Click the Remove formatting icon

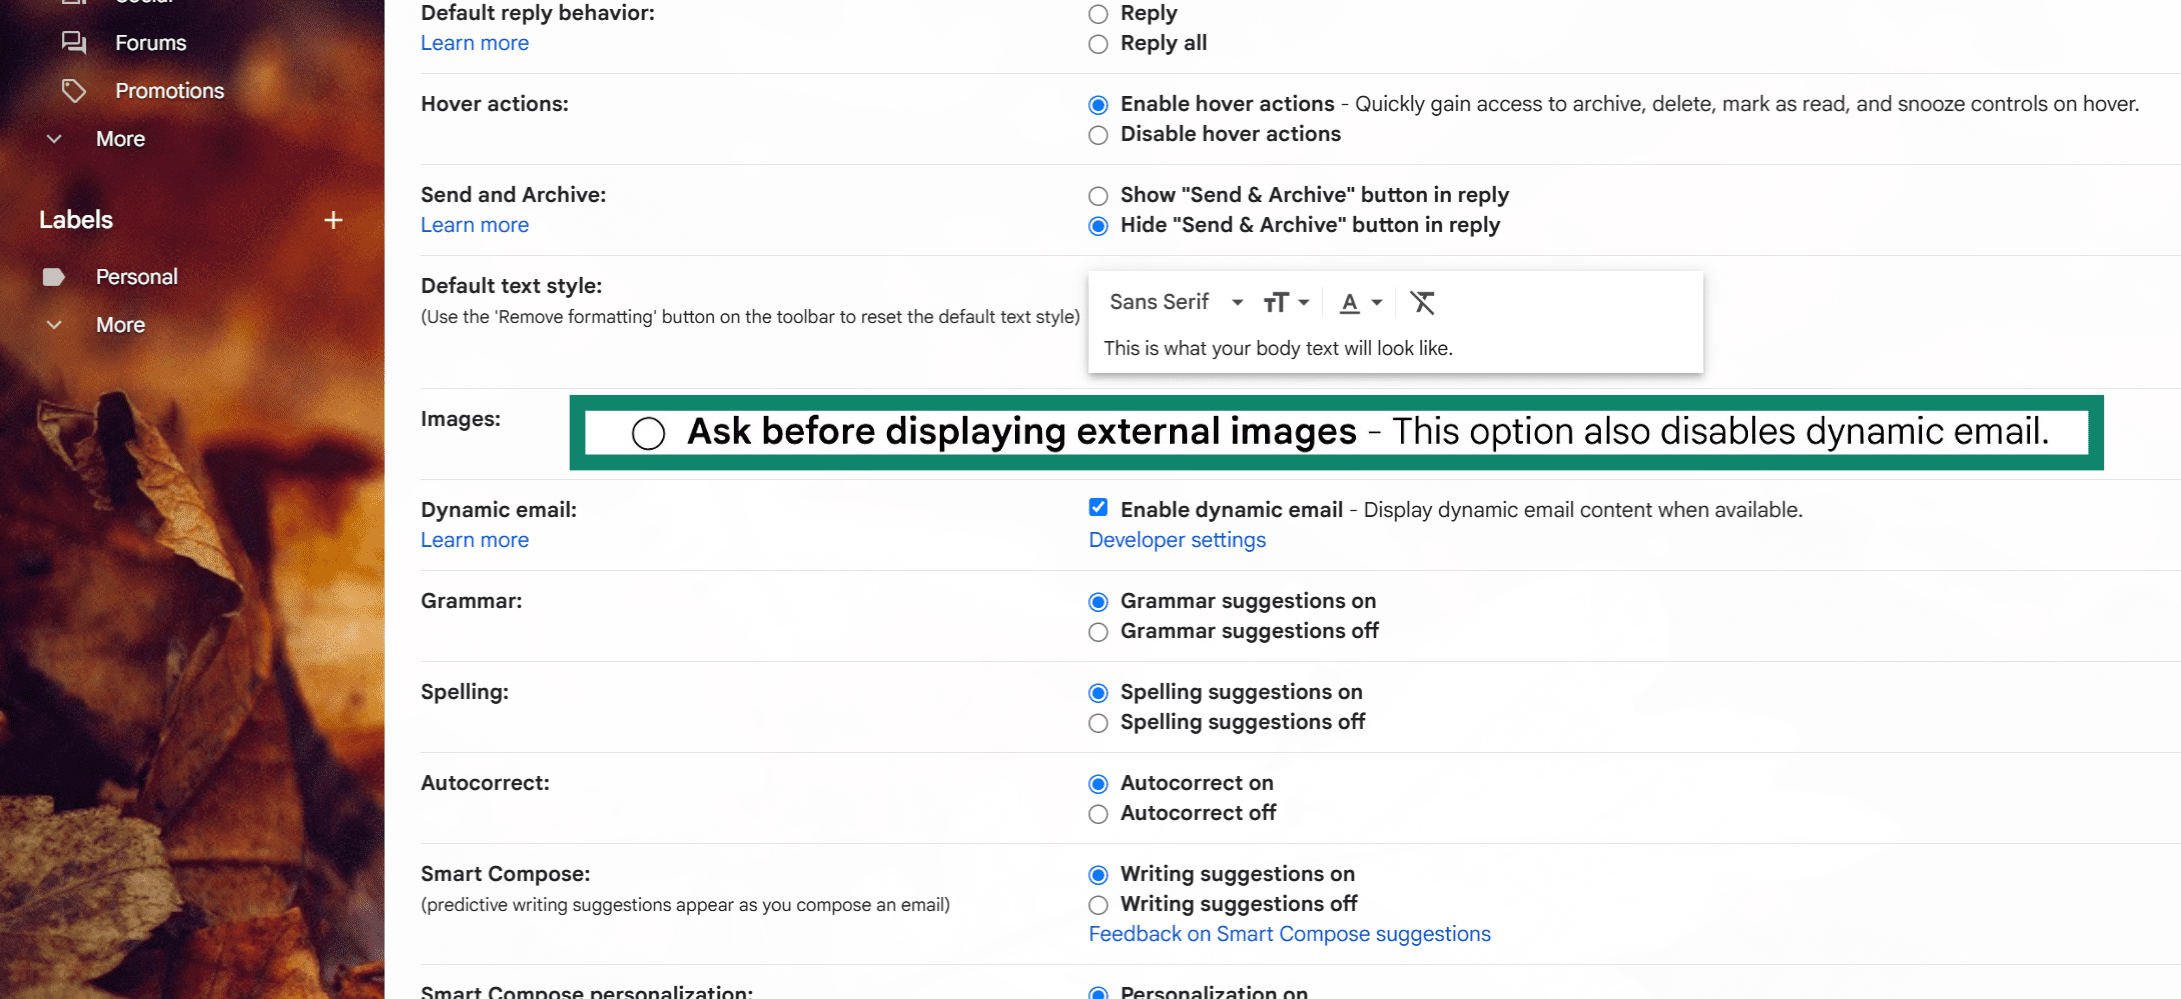(1422, 302)
